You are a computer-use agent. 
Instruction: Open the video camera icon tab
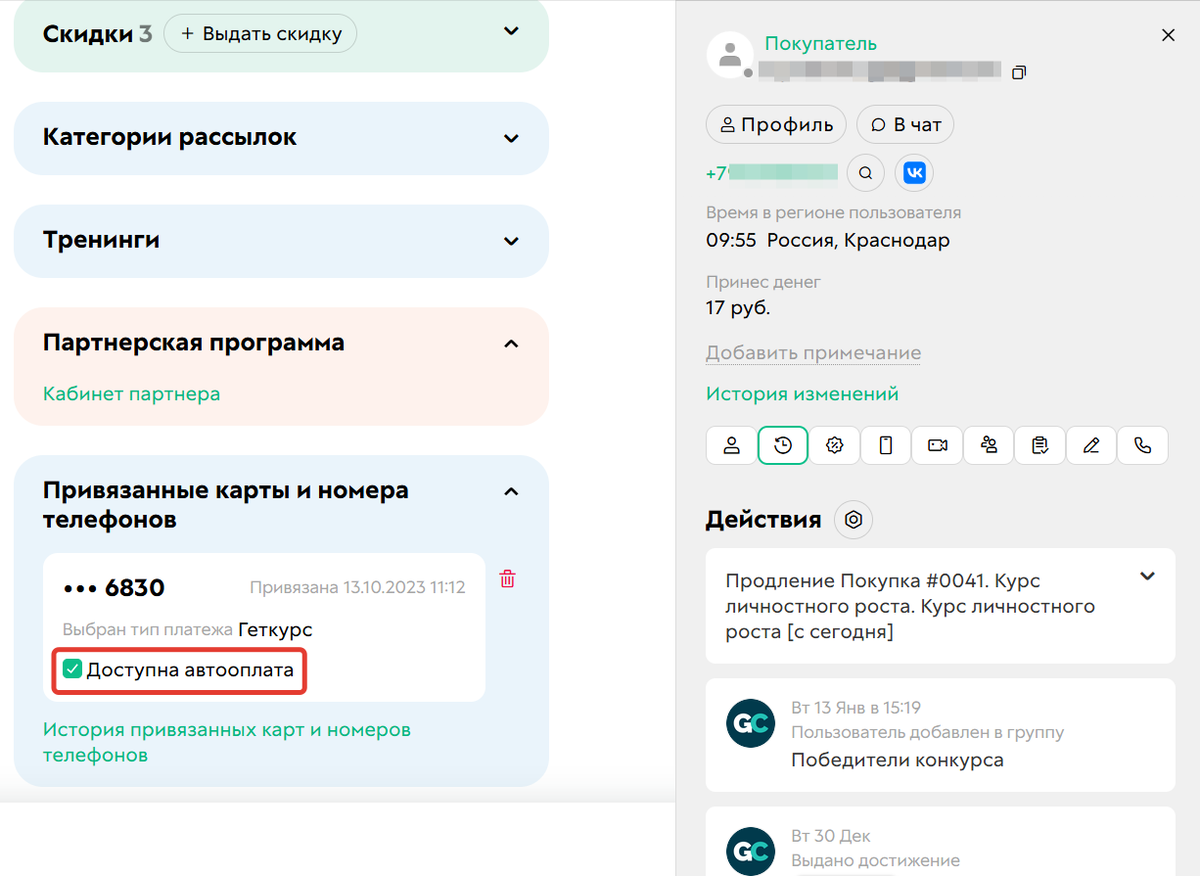click(937, 444)
